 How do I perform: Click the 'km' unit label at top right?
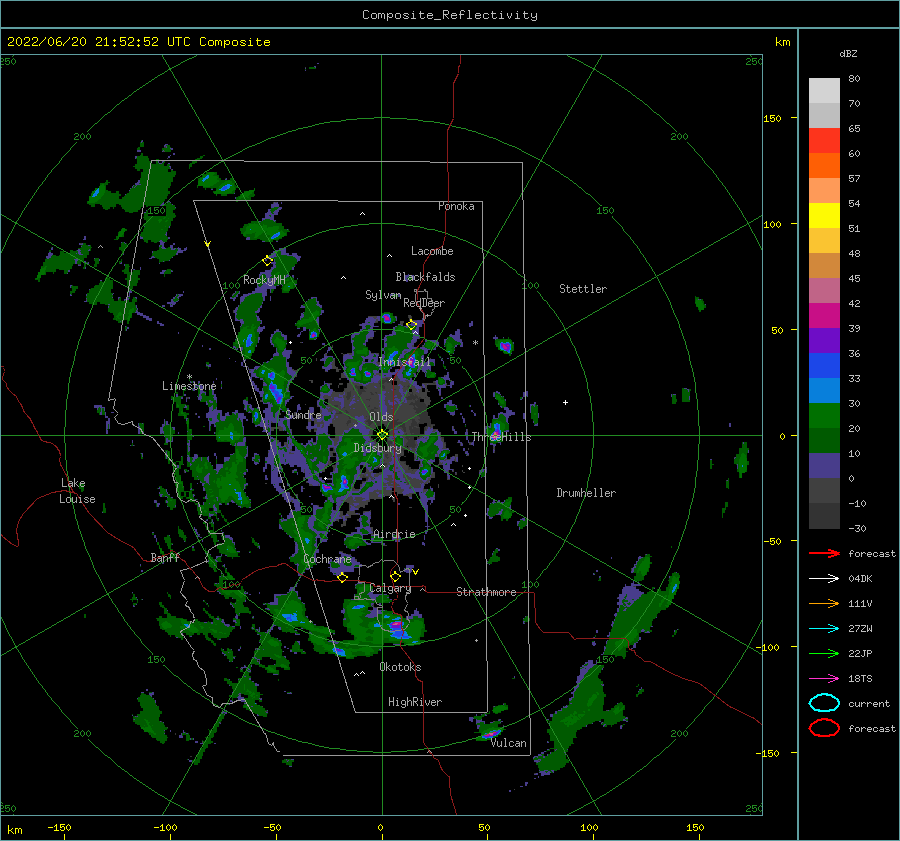point(782,42)
